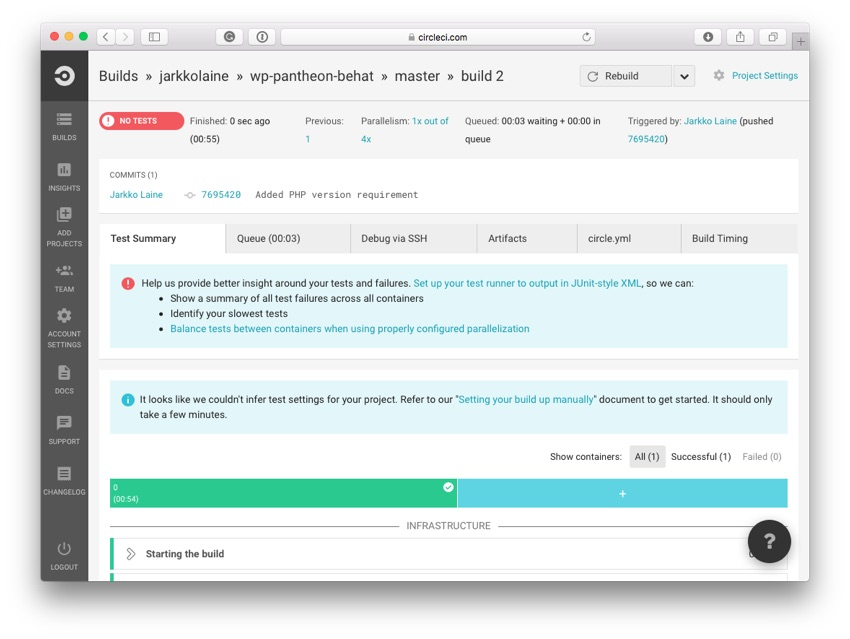Open the Rebuild dropdown arrow

pos(684,76)
